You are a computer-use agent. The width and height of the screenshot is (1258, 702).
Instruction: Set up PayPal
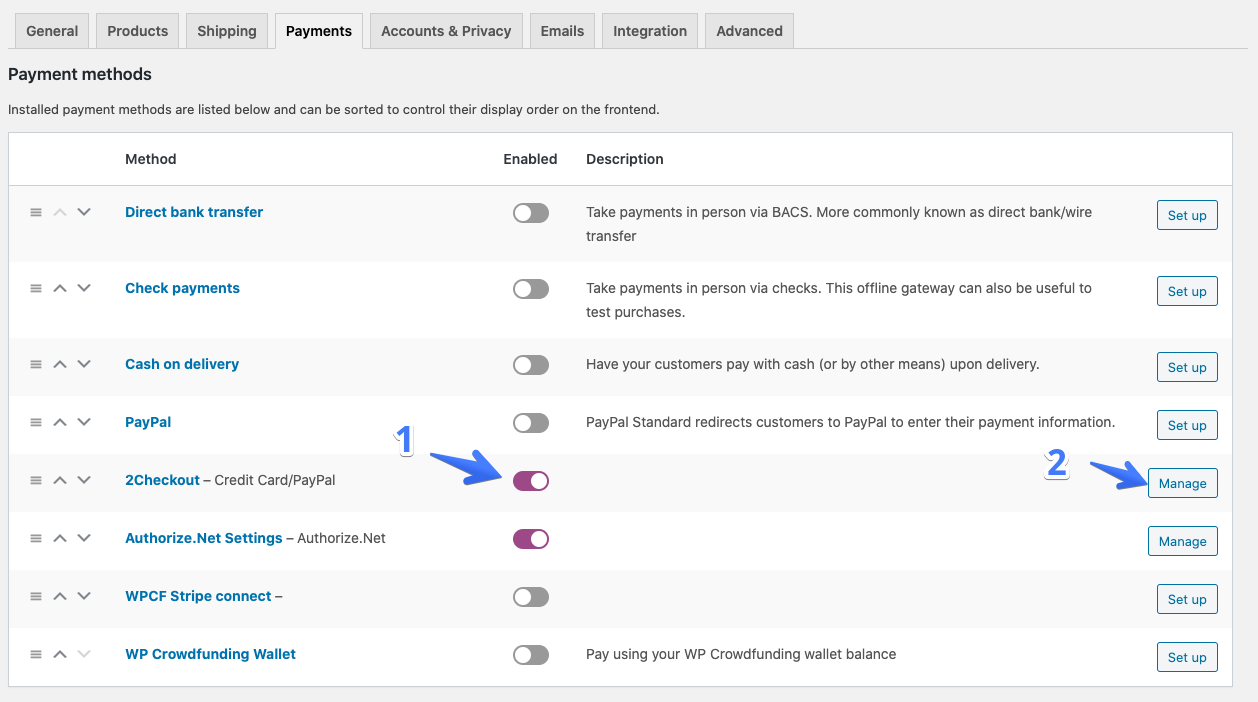click(x=1187, y=425)
